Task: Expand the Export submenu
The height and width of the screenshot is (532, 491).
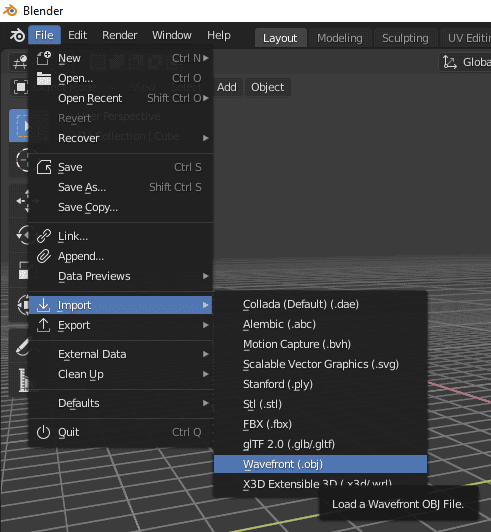Action: [120, 325]
